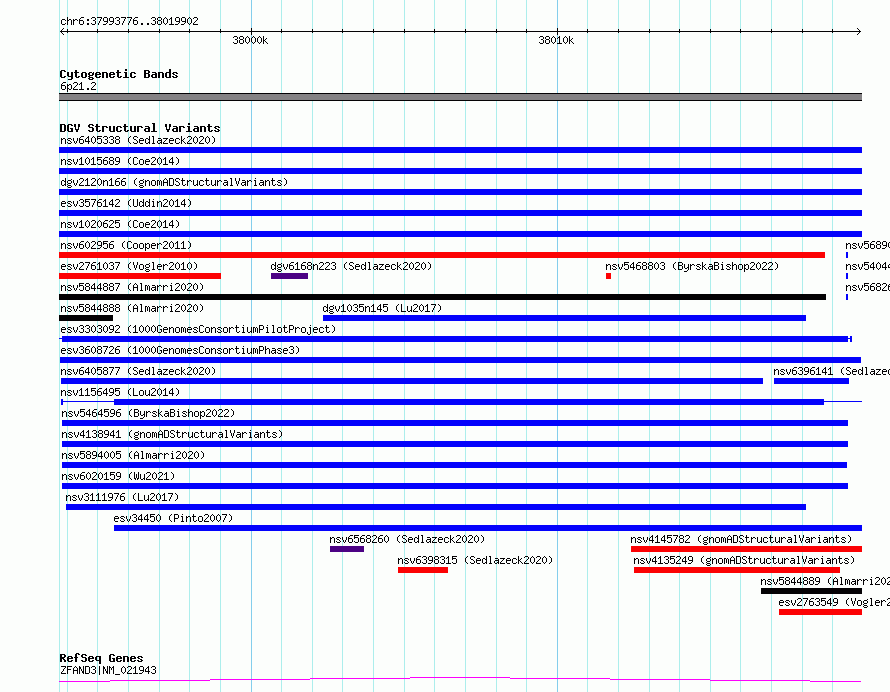Click the ZFAND3|NM_021943 gene label

(x=108, y=670)
